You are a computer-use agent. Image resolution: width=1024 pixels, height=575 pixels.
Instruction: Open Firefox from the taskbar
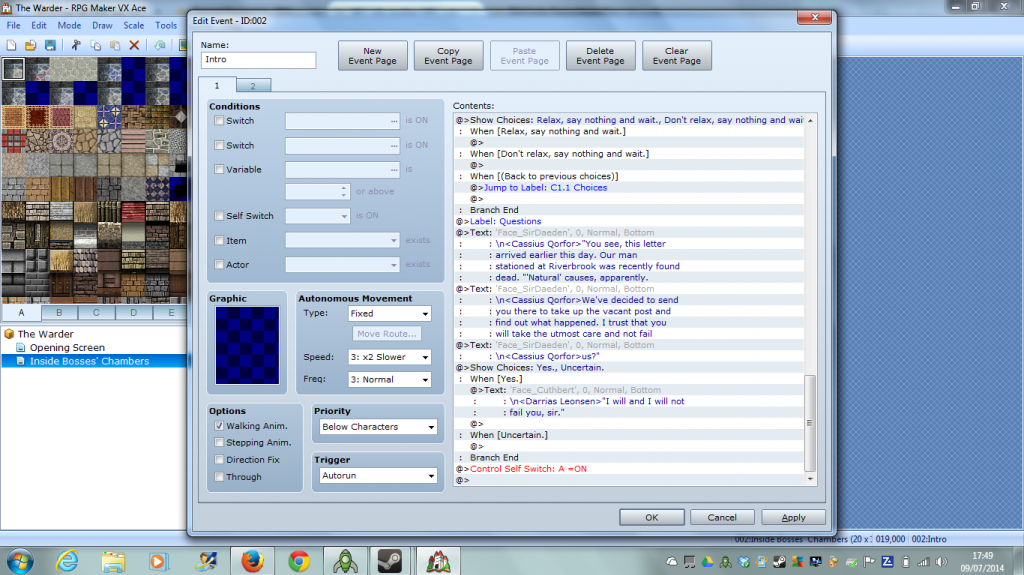click(x=252, y=560)
